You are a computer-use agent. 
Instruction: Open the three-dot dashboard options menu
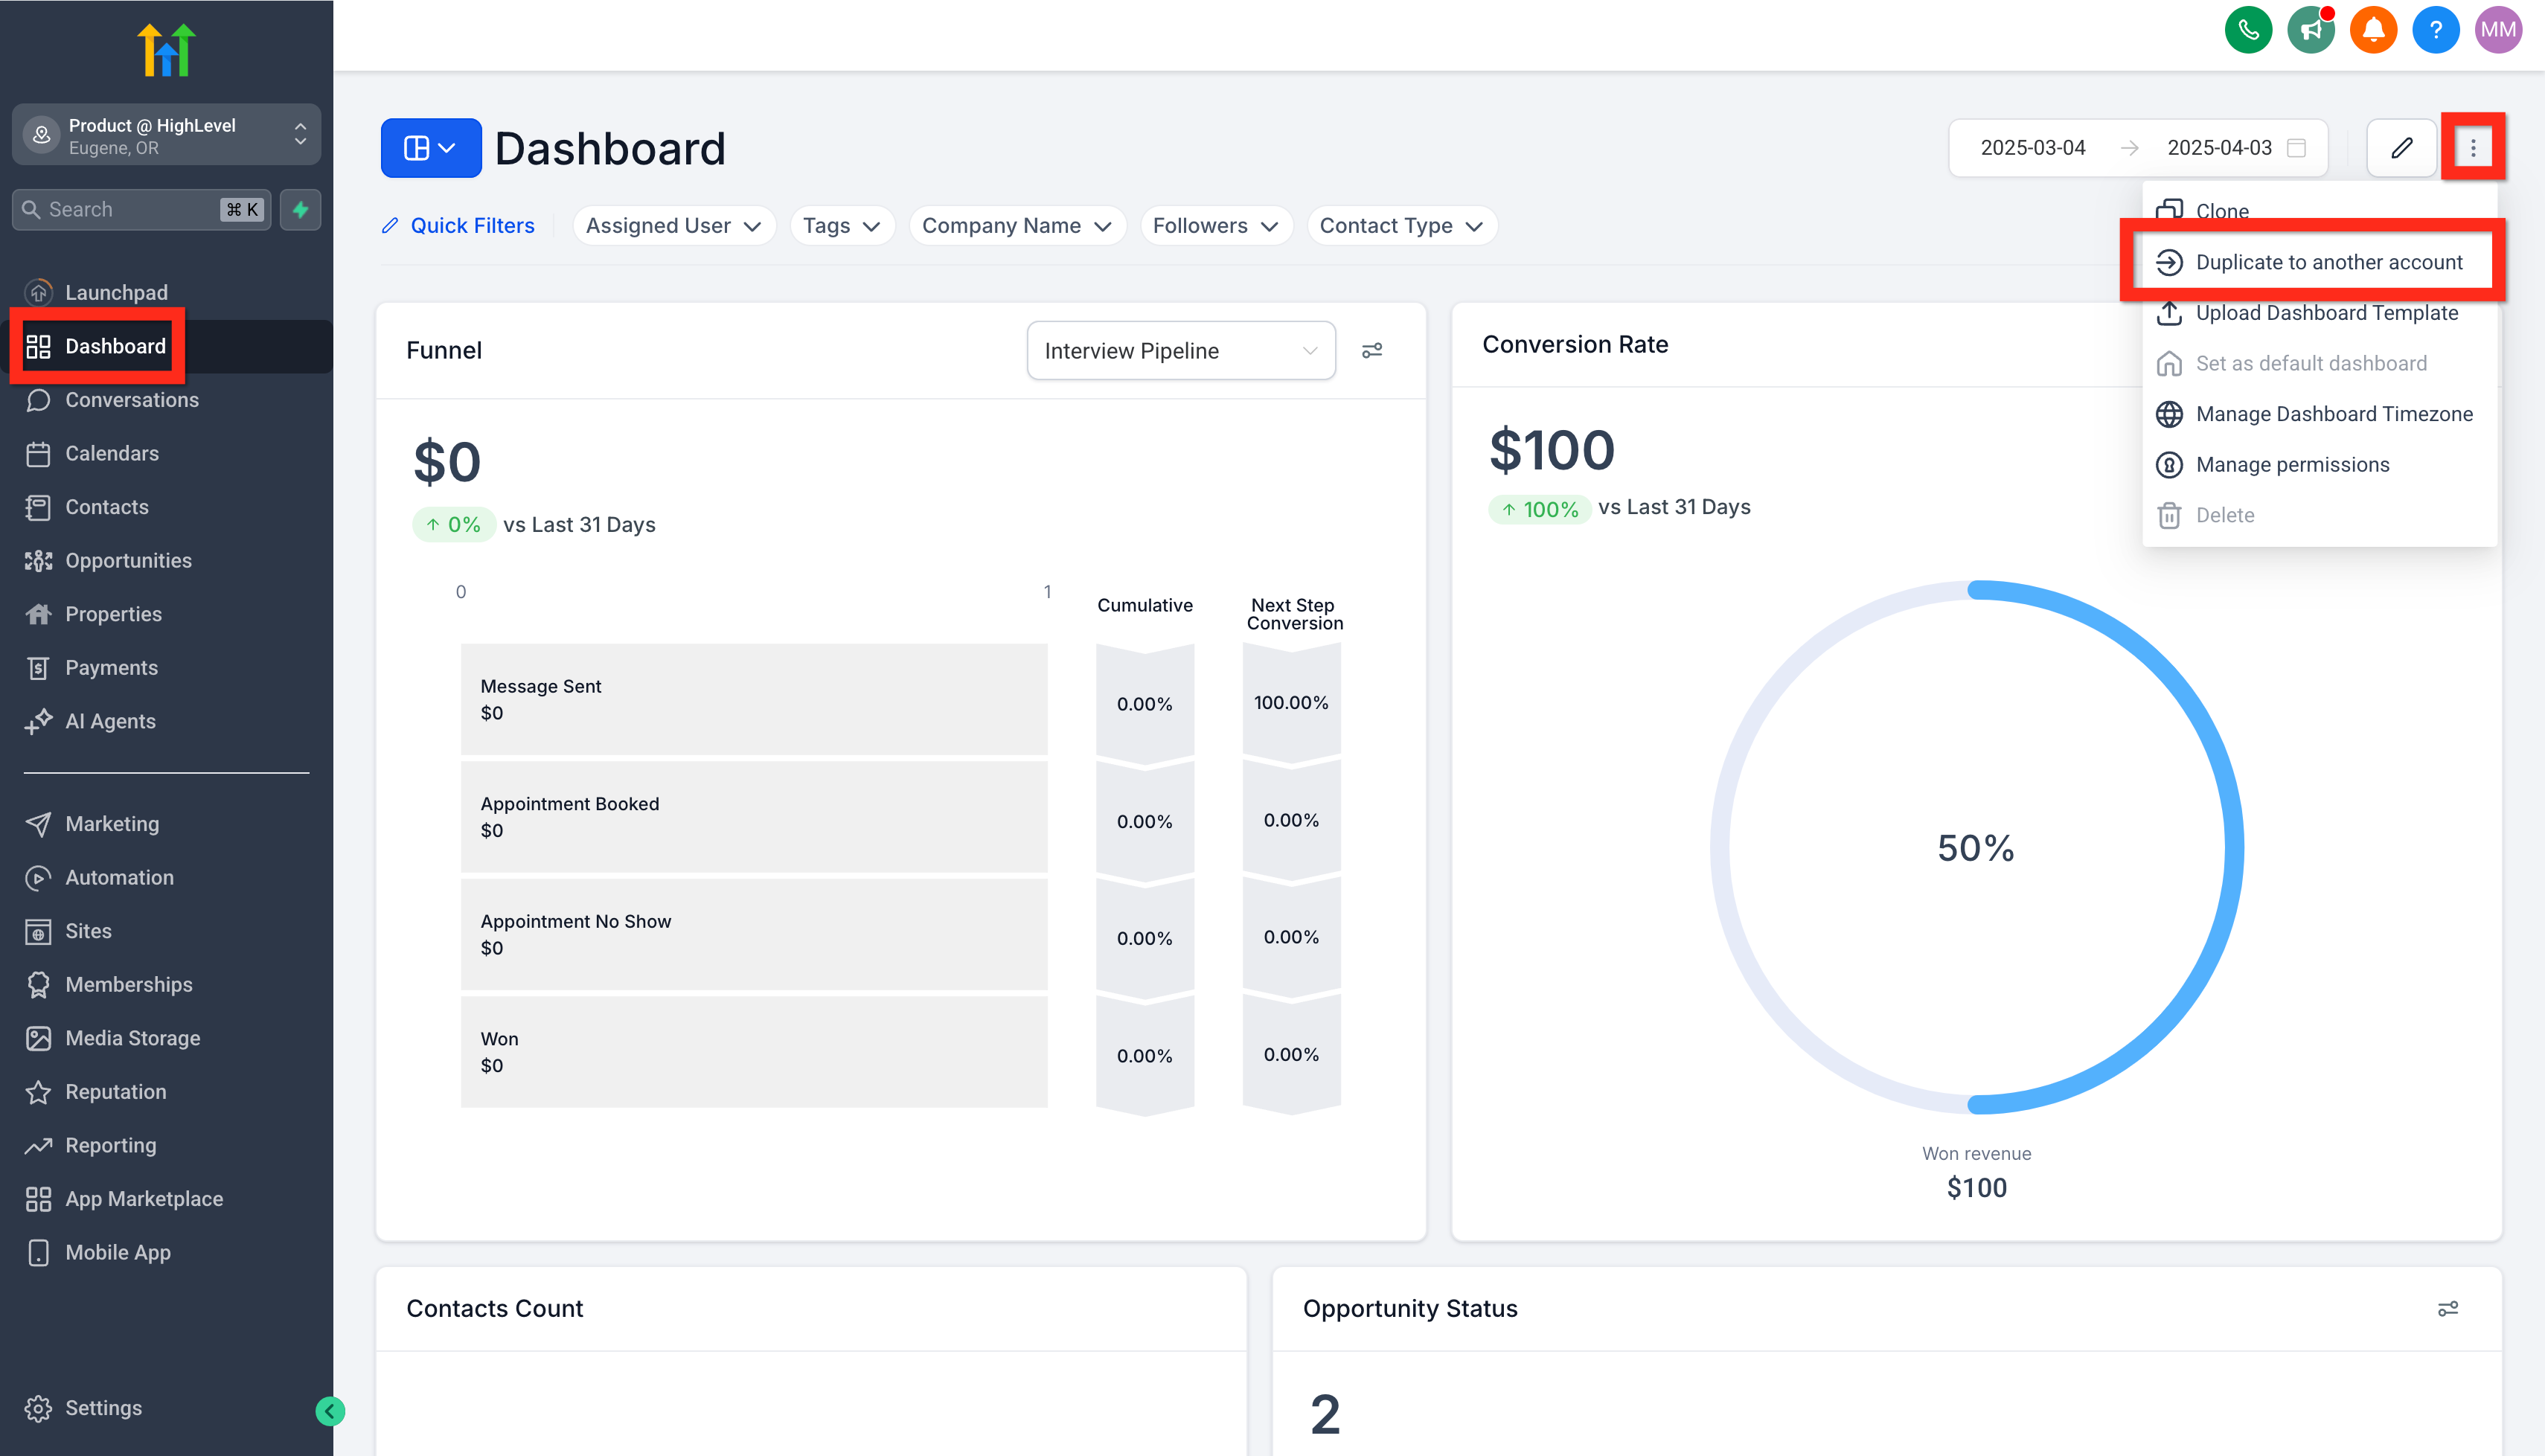pyautogui.click(x=2473, y=148)
